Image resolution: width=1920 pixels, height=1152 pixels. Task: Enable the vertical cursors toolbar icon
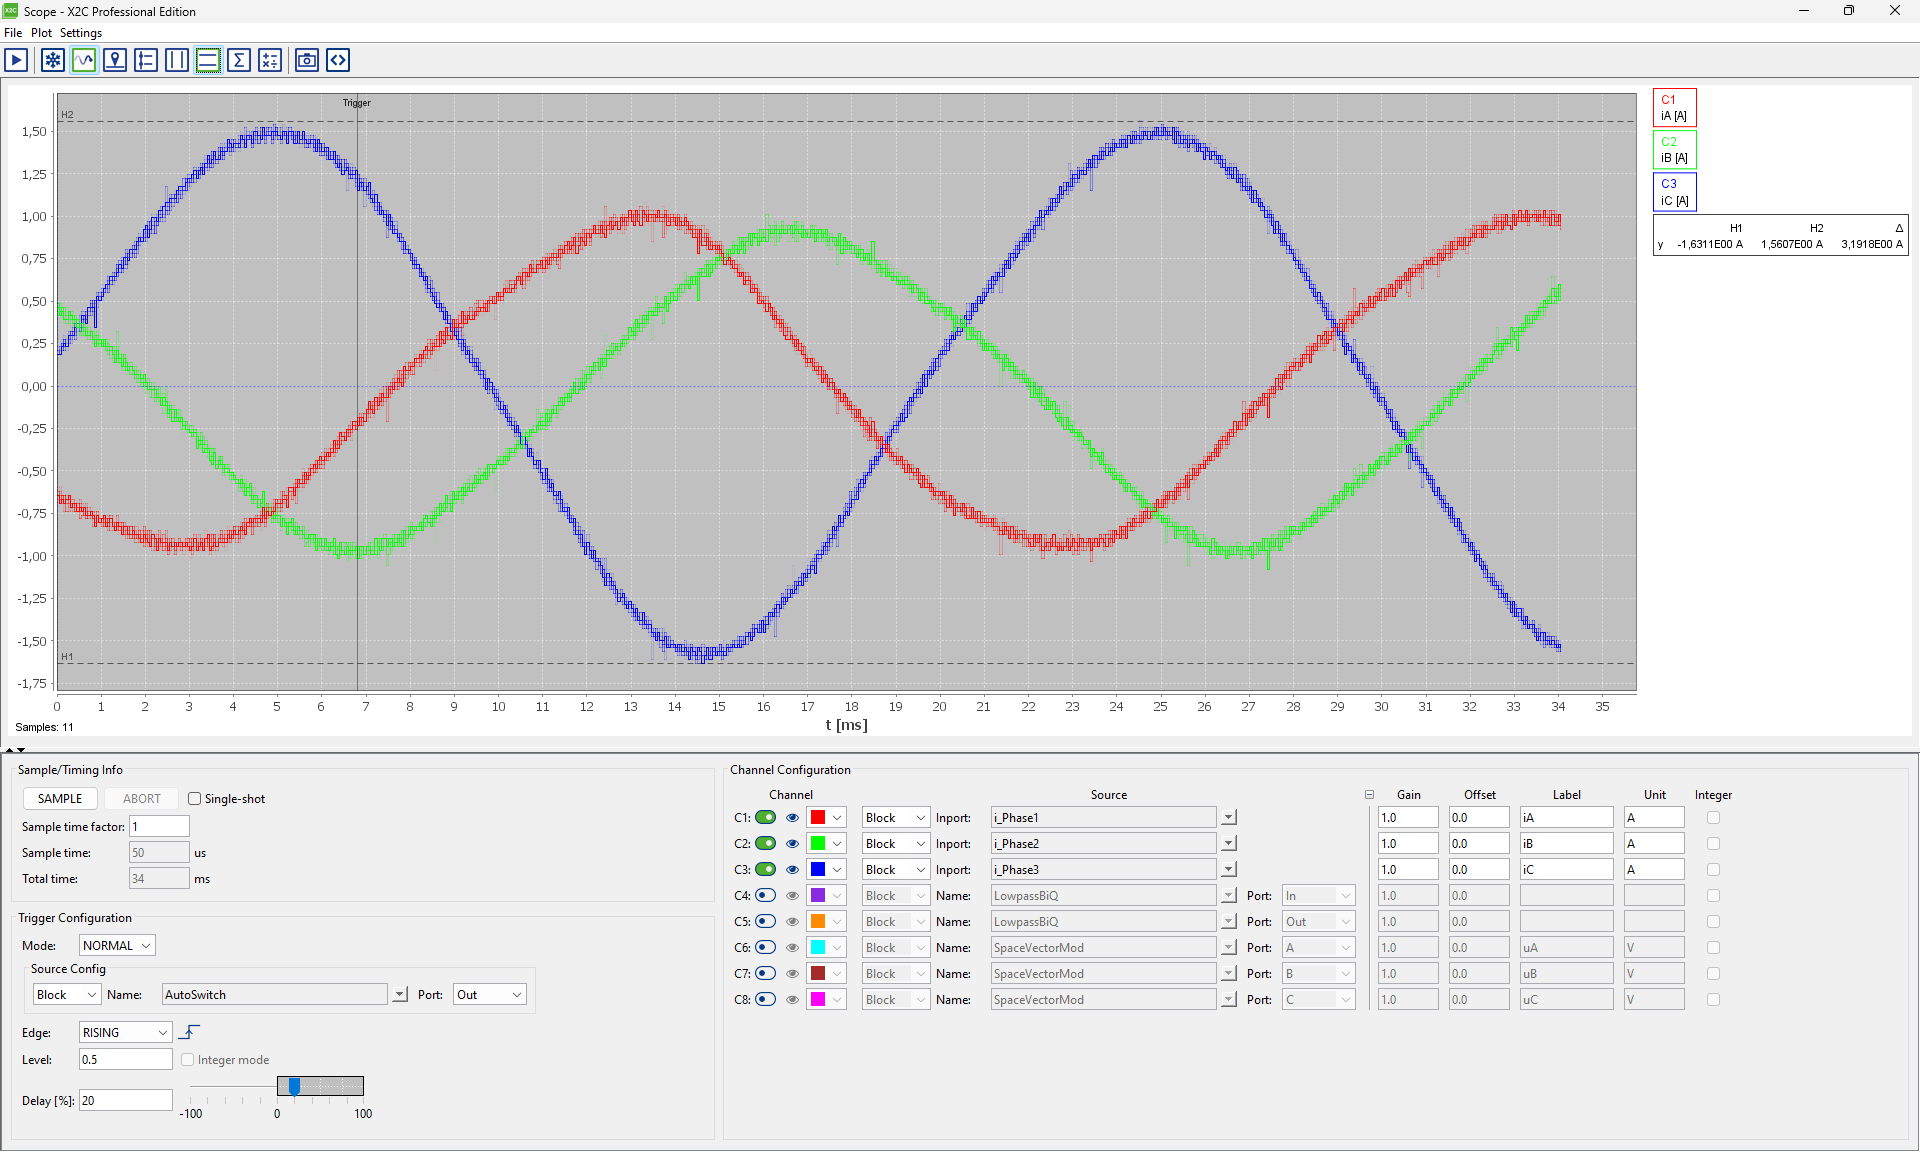pyautogui.click(x=177, y=60)
